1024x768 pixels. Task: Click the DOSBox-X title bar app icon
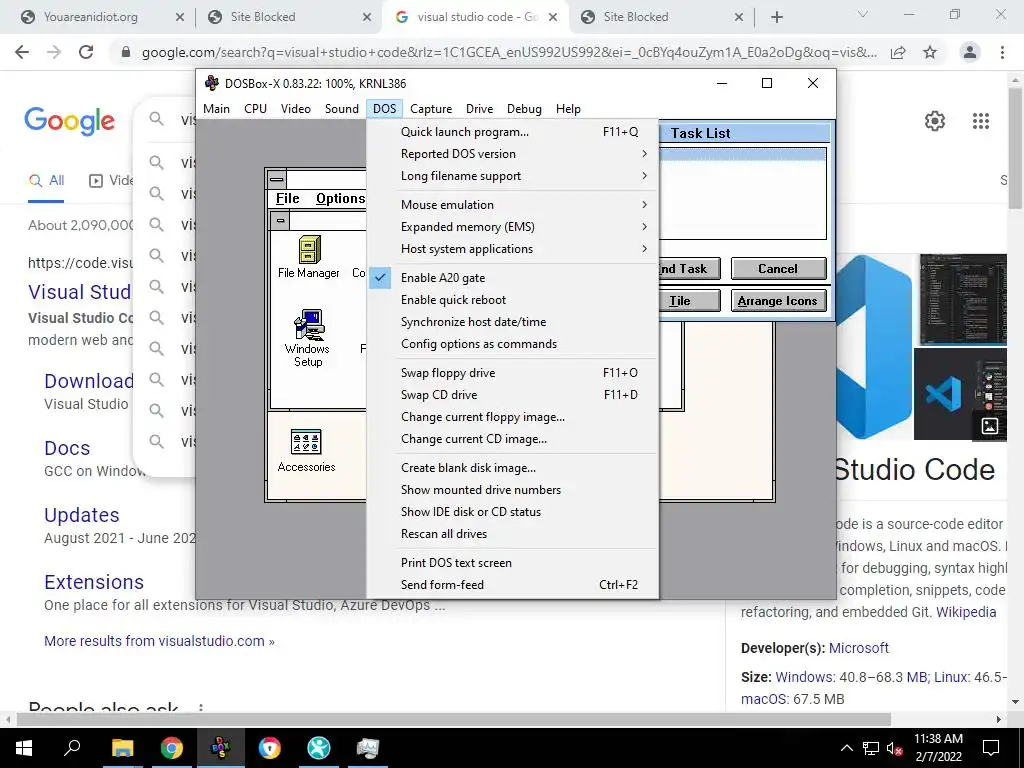pyautogui.click(x=212, y=83)
